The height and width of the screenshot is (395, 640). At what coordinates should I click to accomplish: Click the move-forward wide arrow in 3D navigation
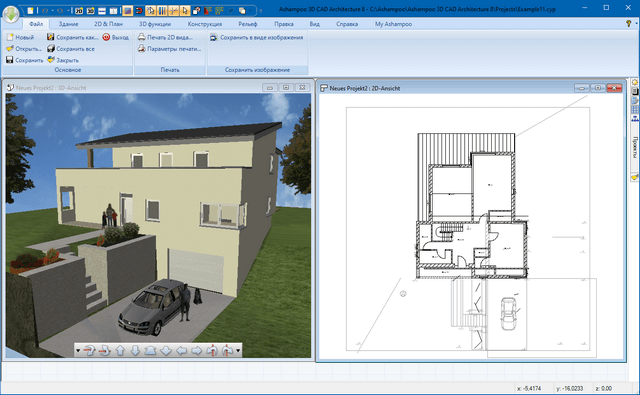(x=150, y=350)
